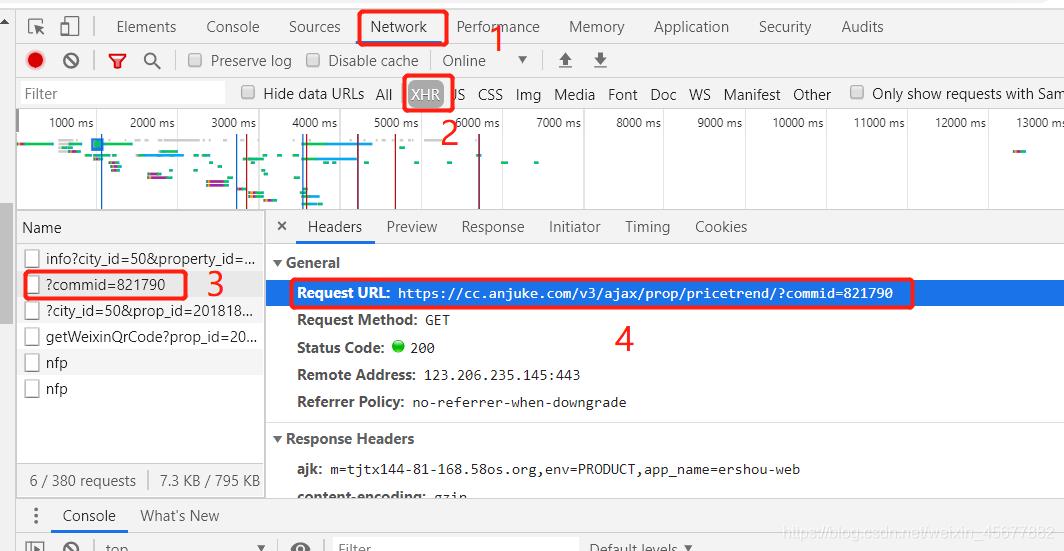Open the Elements panel tab
Viewport: 1064px width, 551px height.
point(147,27)
